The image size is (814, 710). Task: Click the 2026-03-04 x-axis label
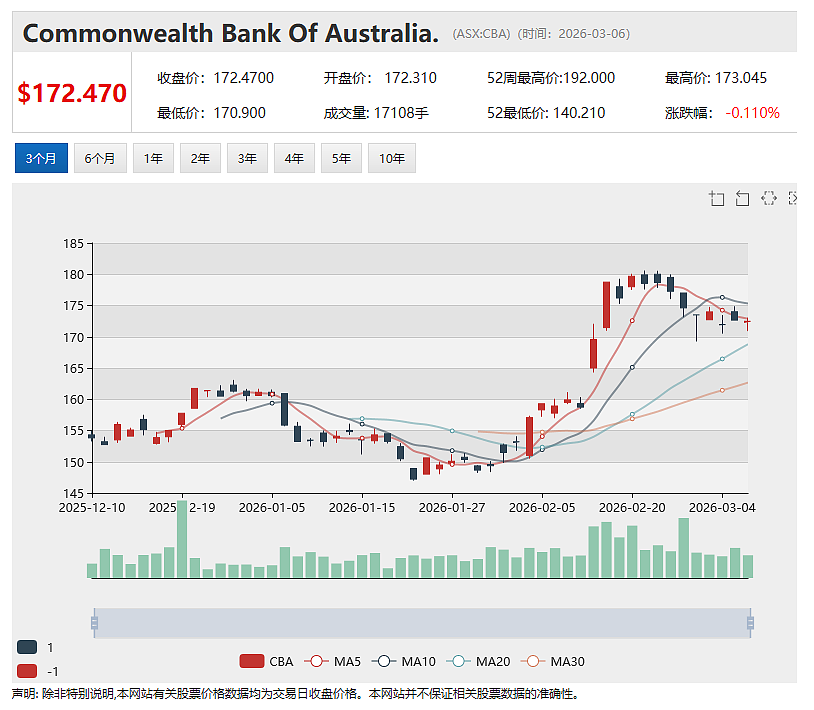click(722, 508)
